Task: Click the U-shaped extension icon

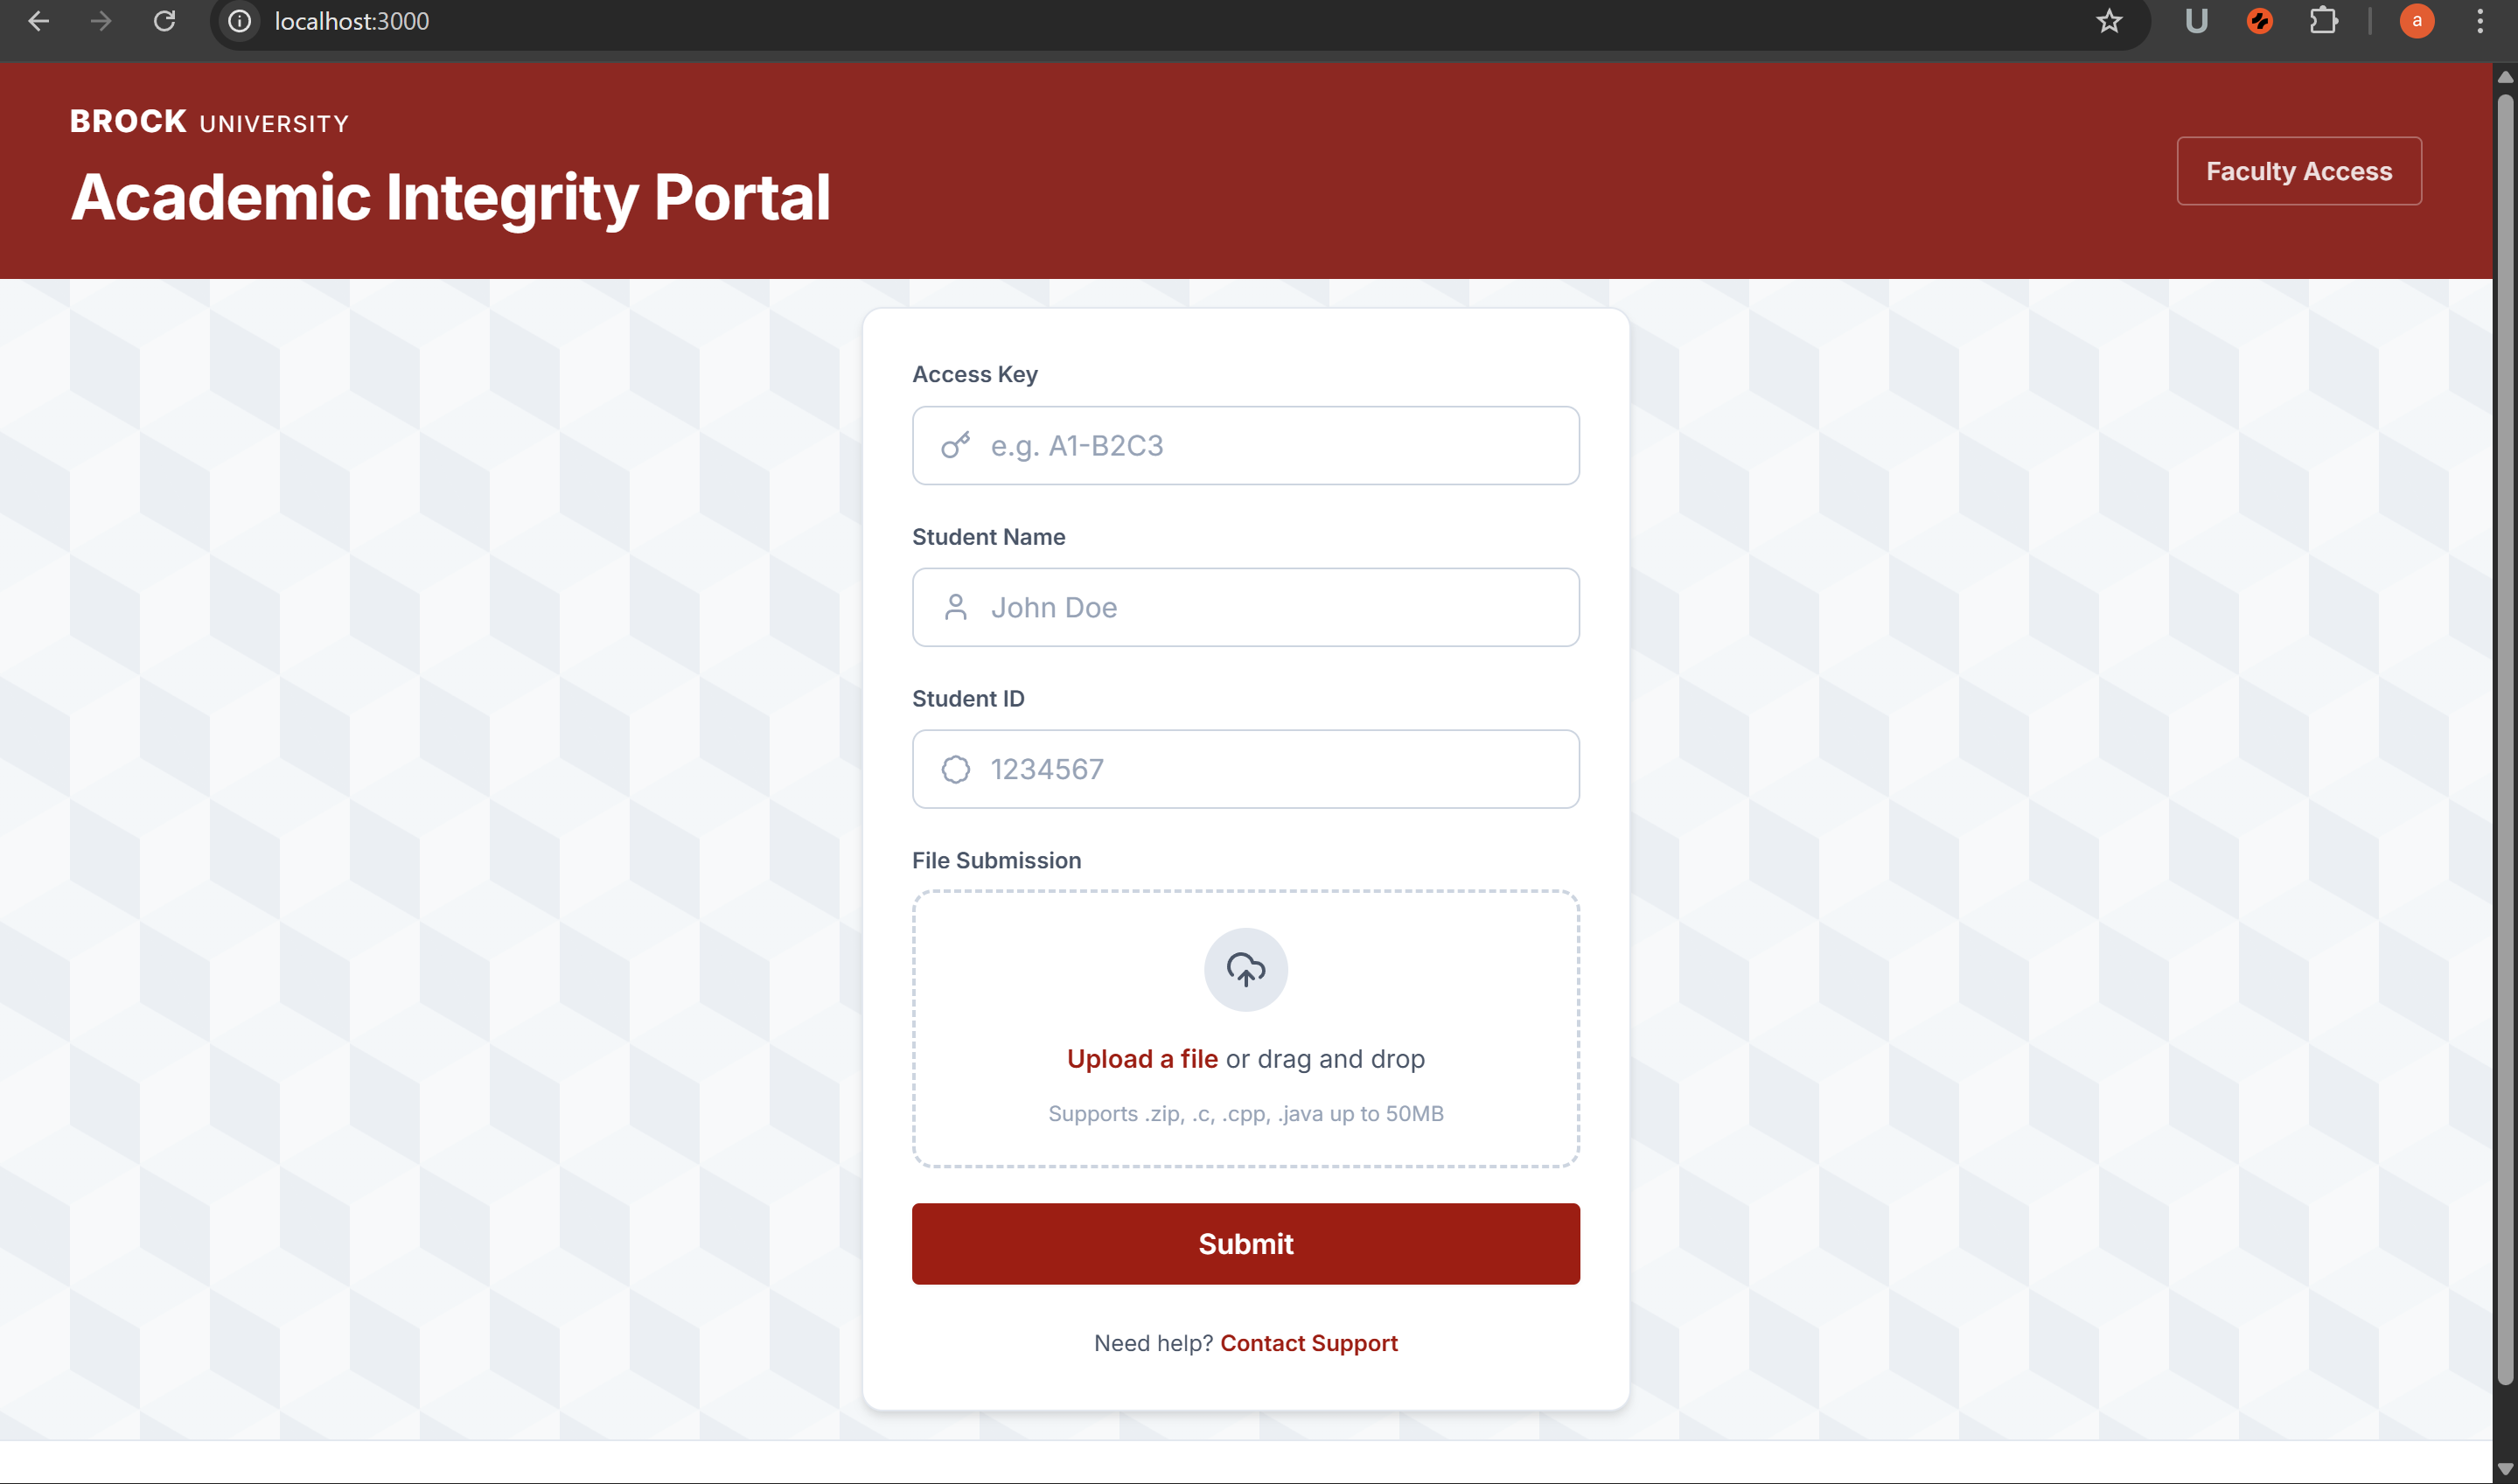Action: click(2195, 21)
